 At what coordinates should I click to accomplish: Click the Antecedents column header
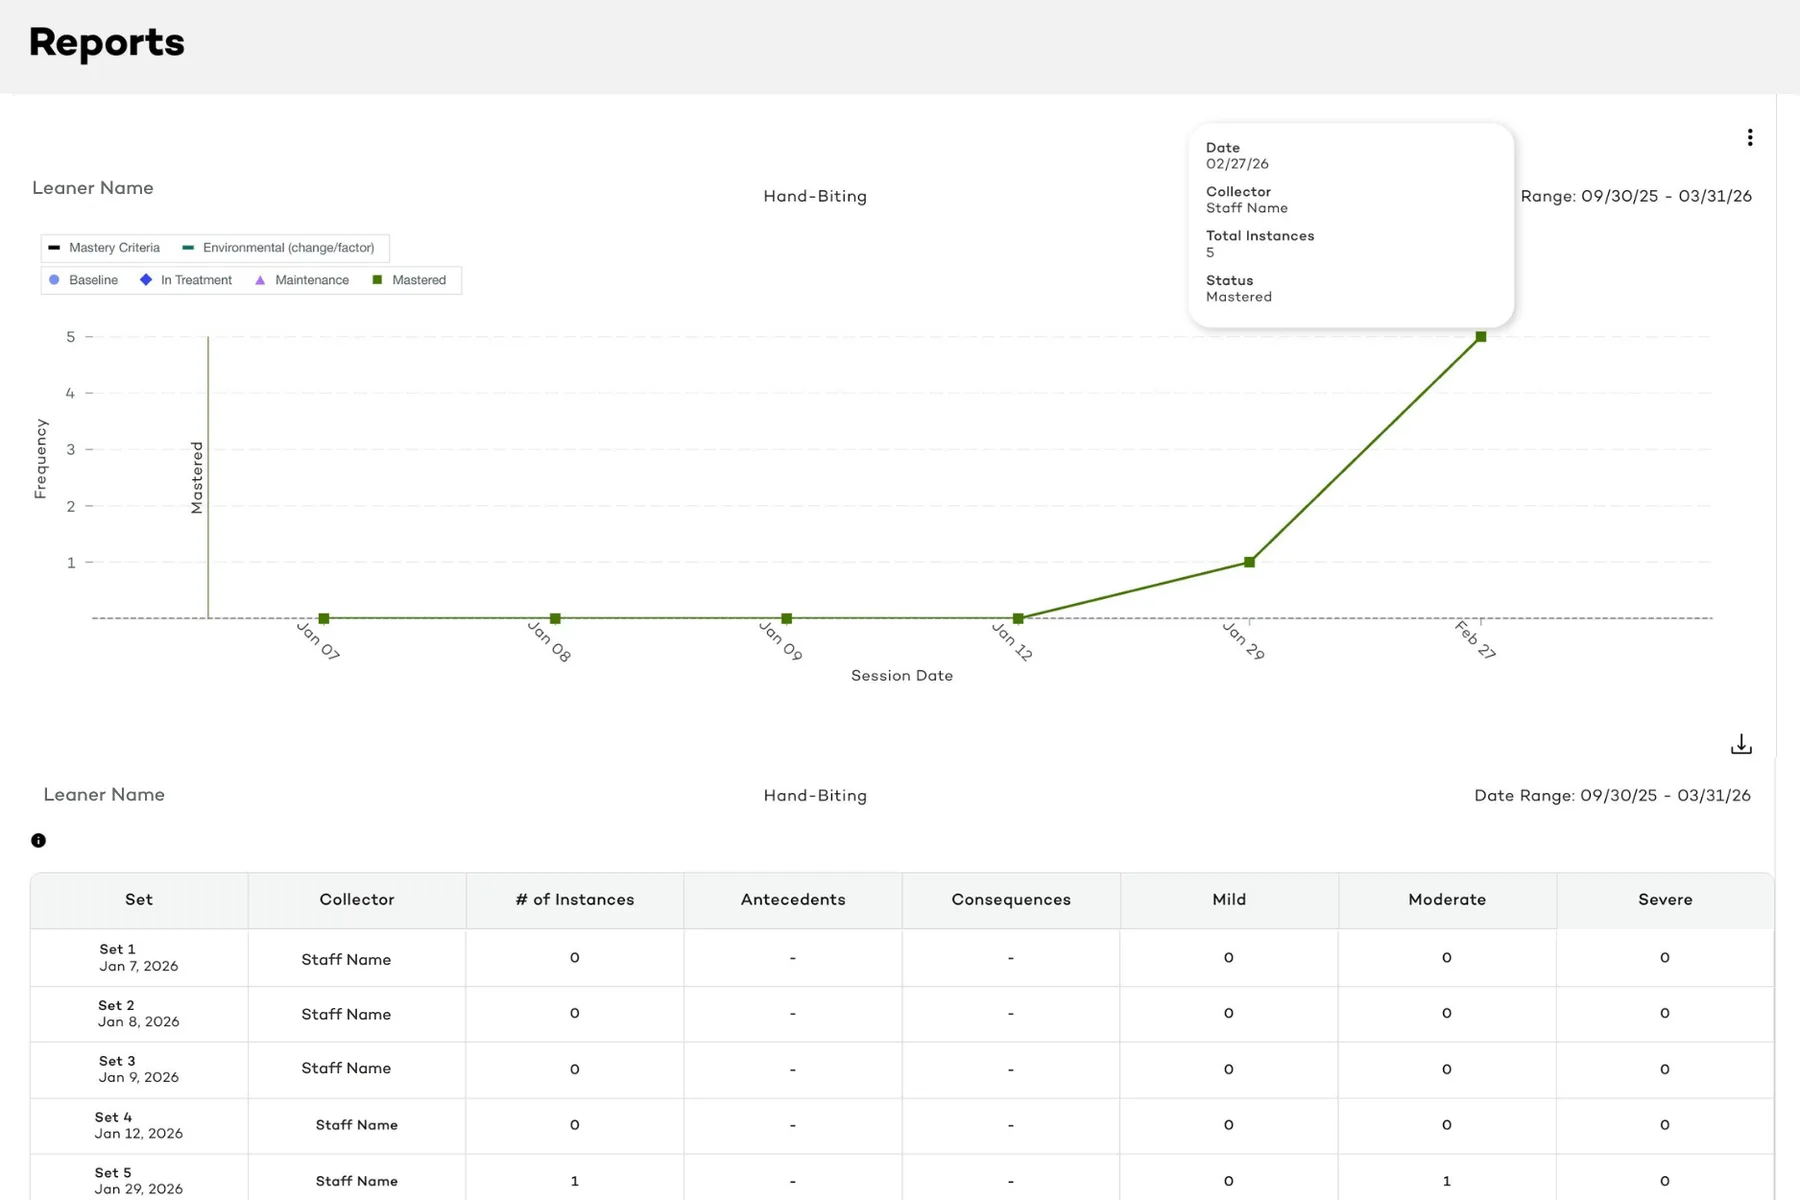(793, 900)
